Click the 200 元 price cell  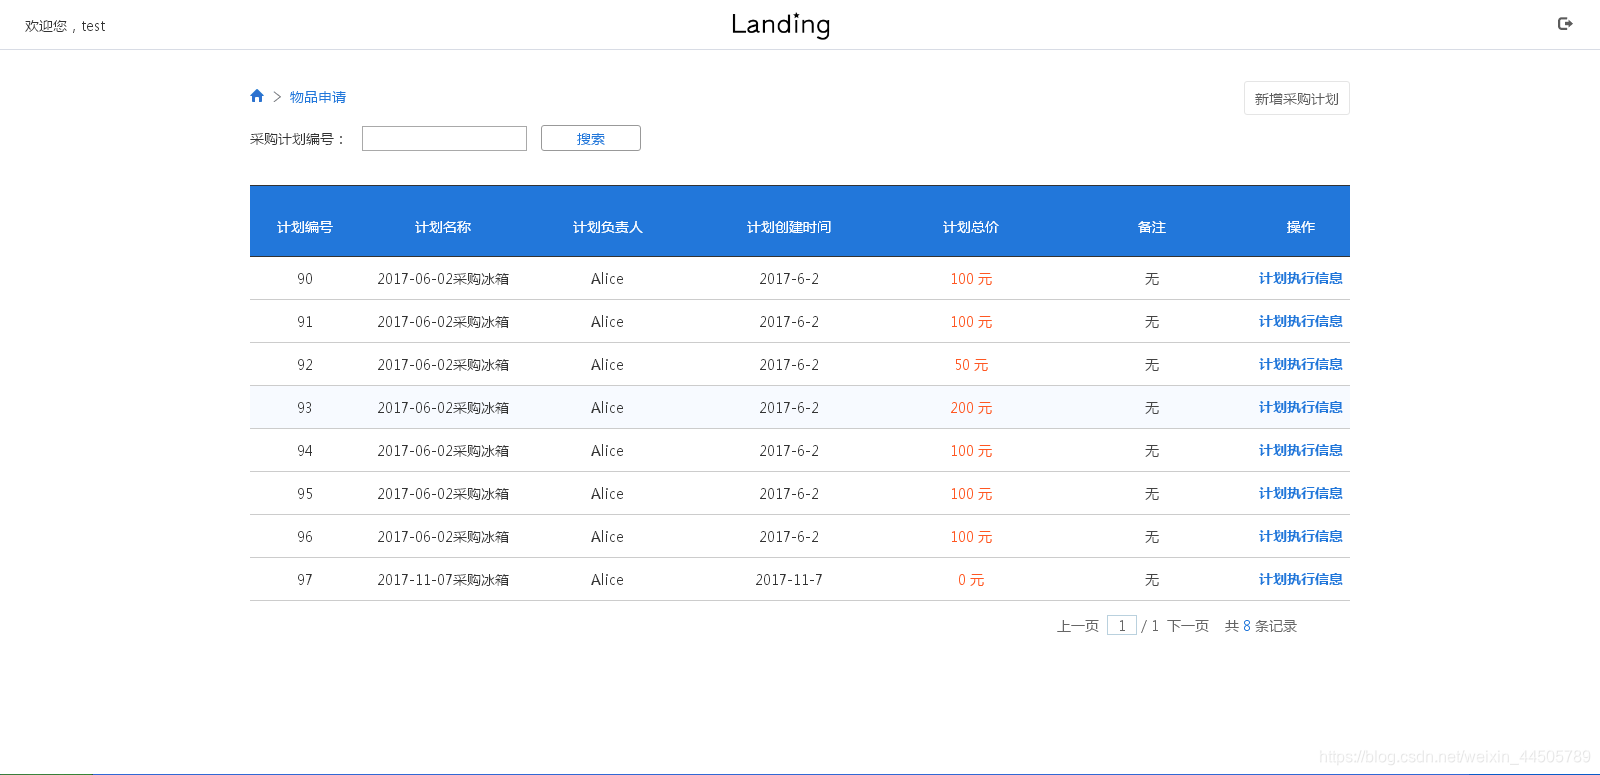[971, 408]
